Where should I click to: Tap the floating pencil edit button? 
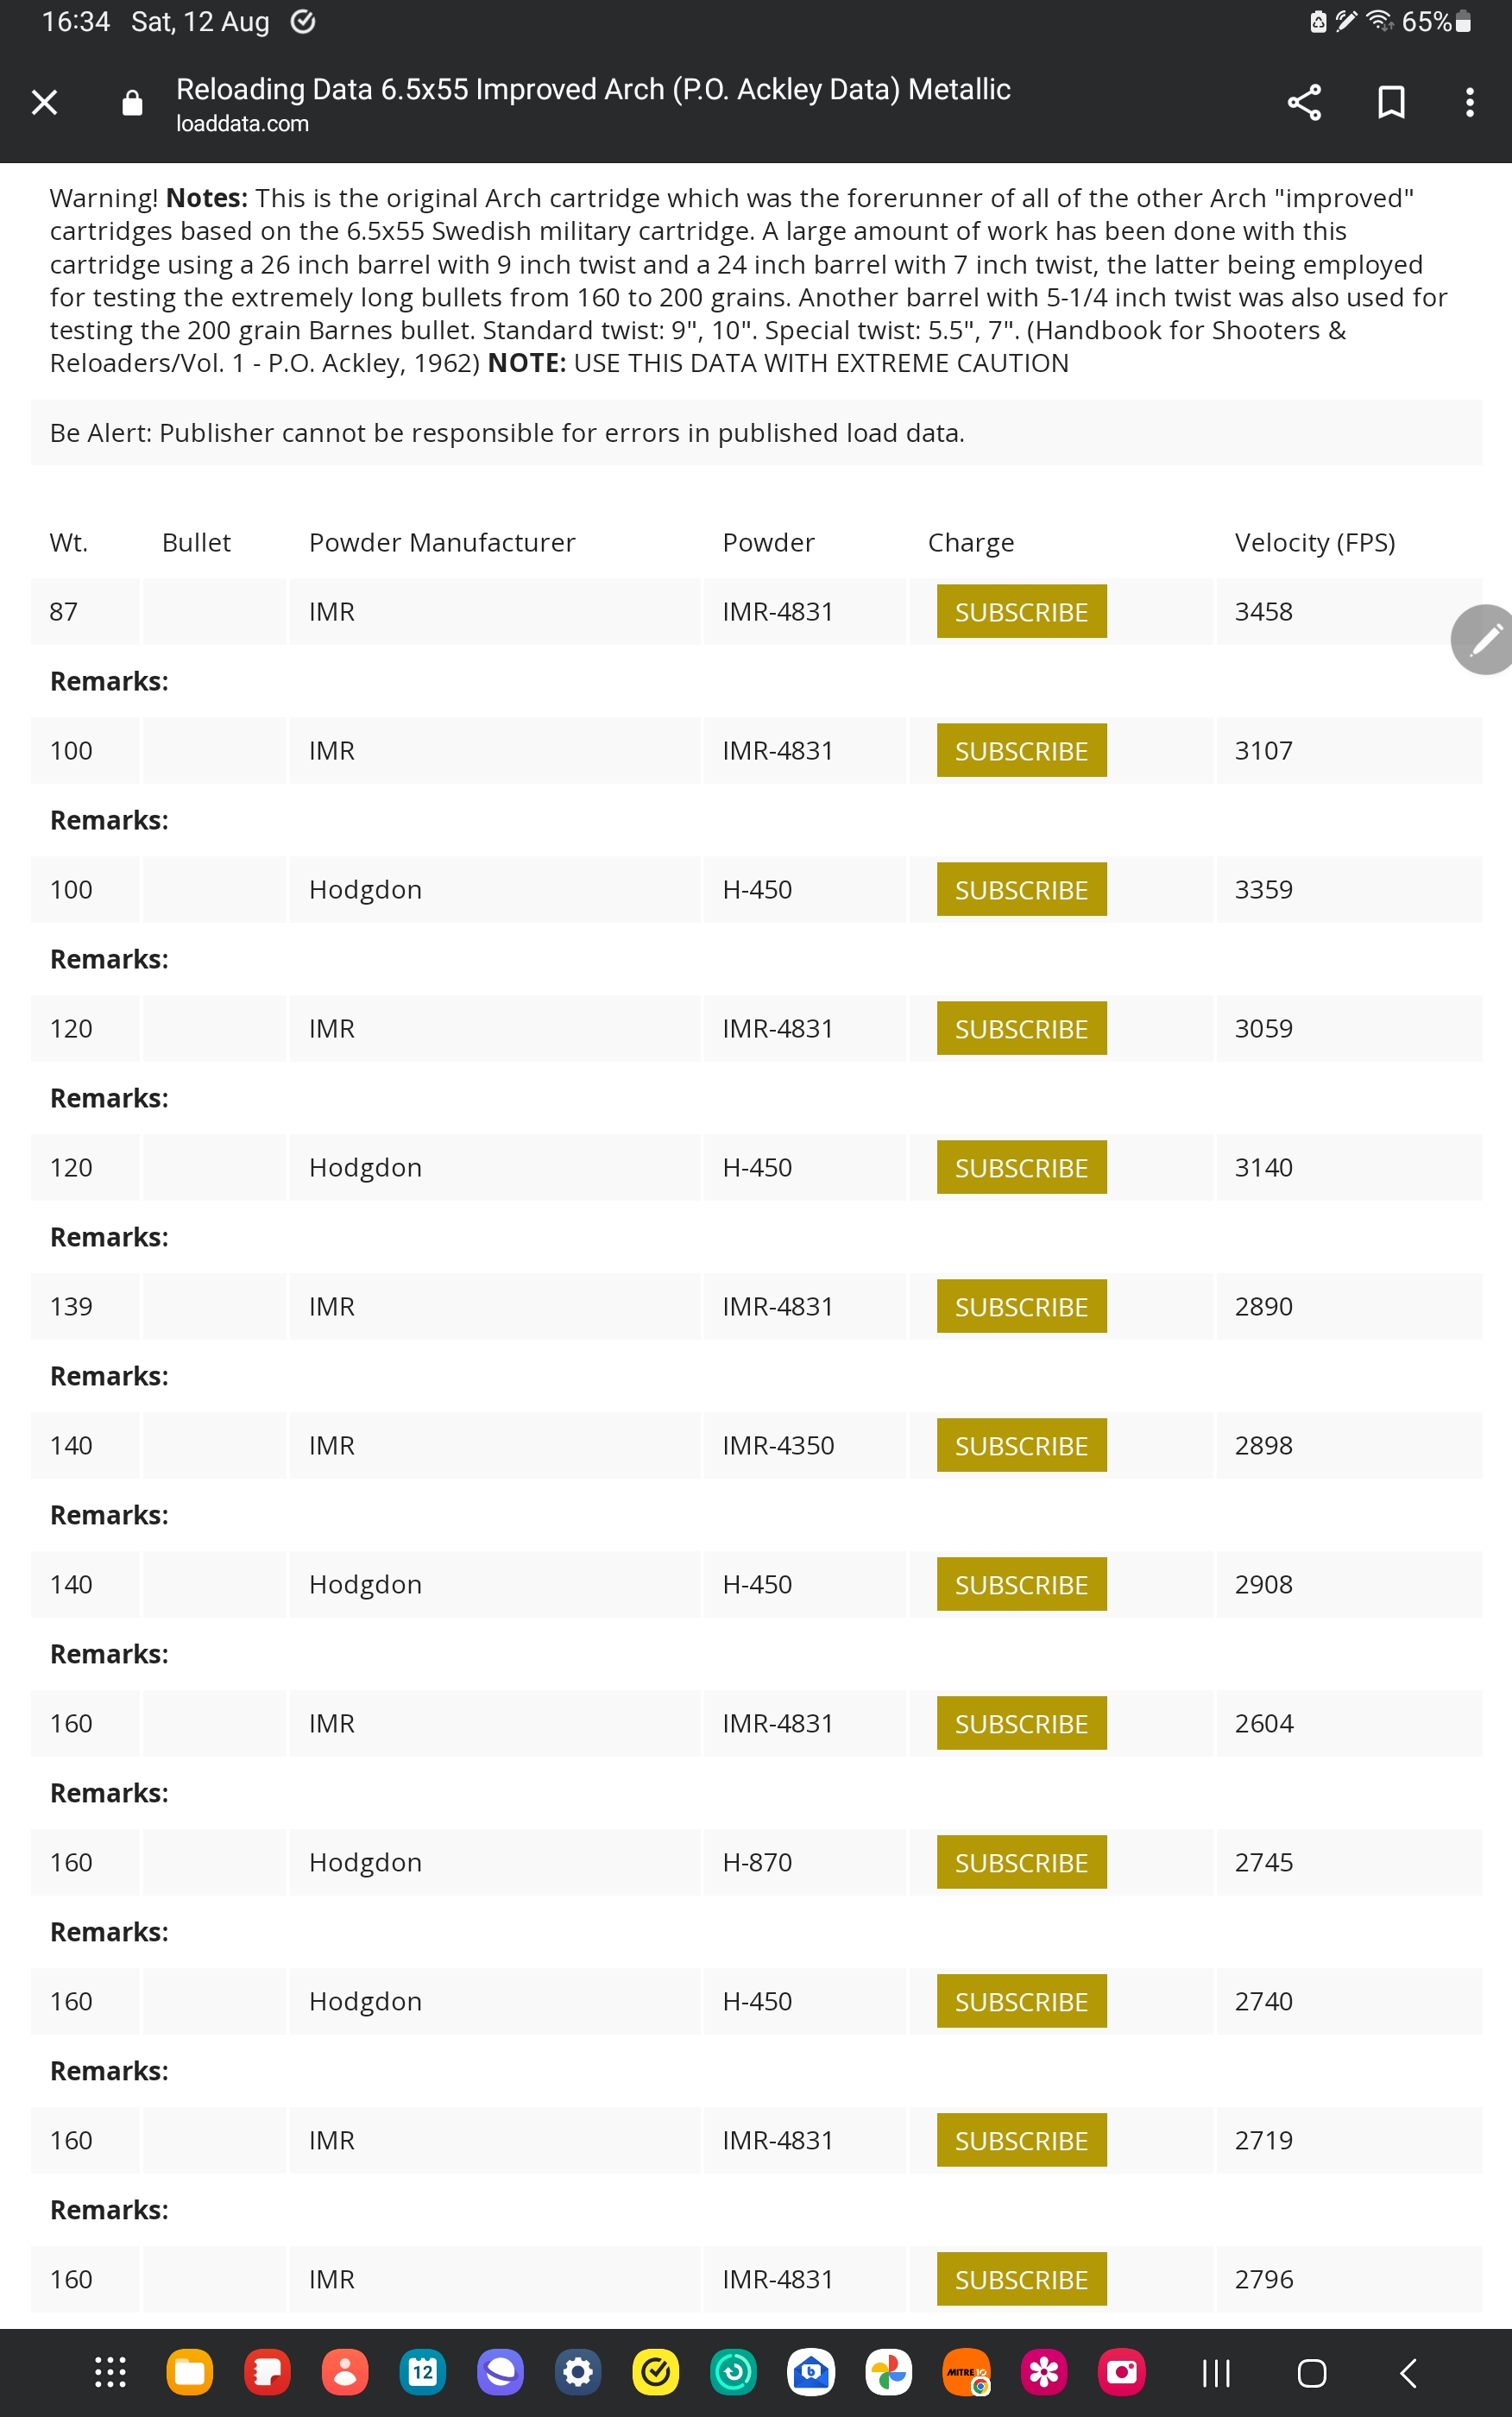coord(1483,639)
